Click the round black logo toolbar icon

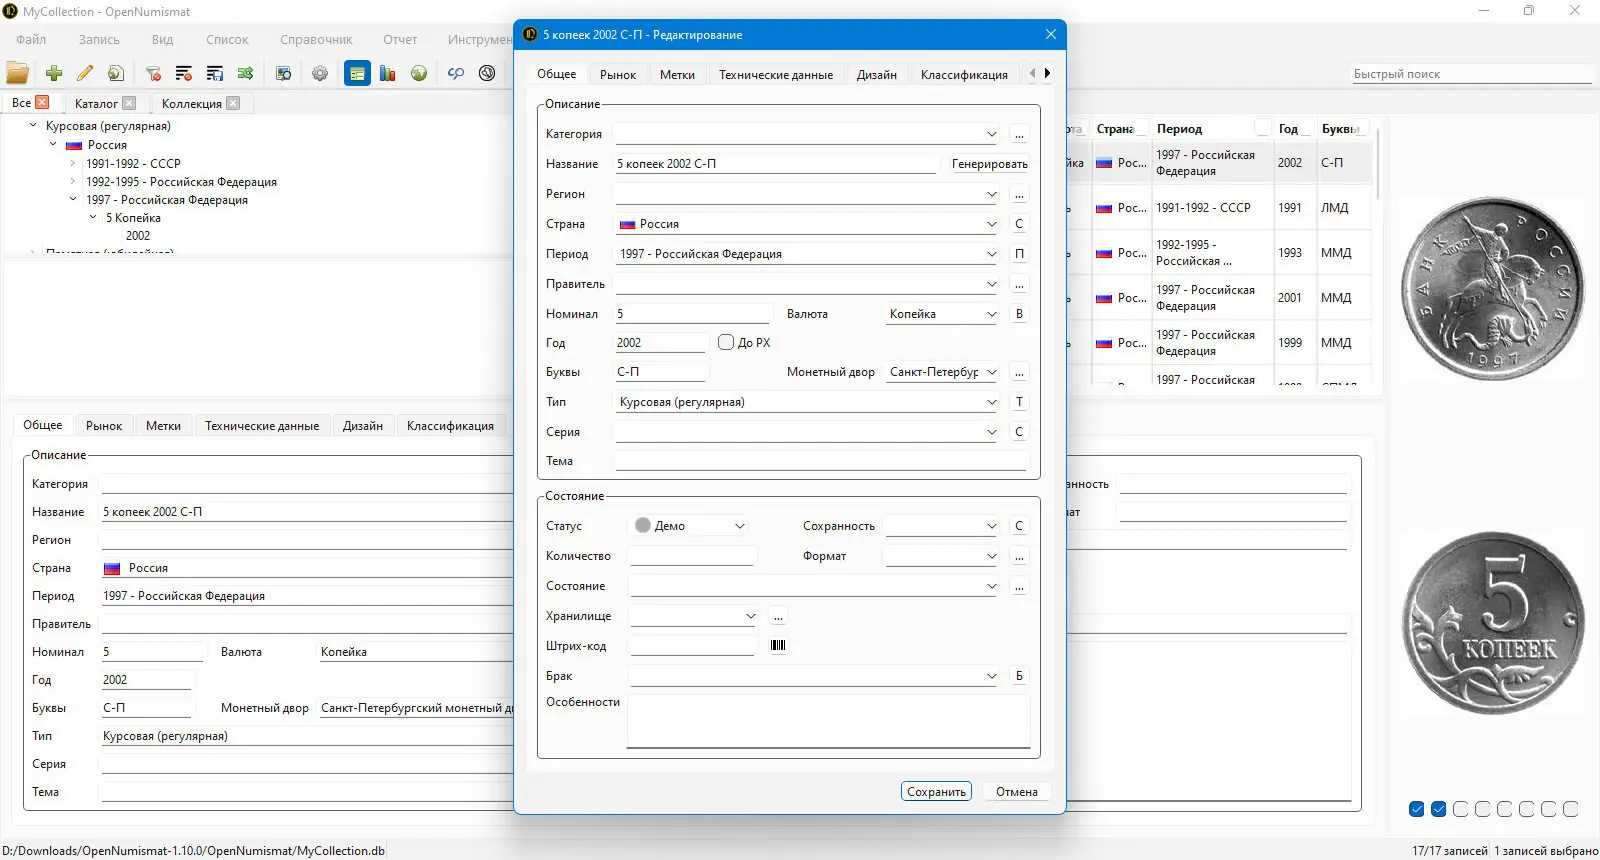click(487, 73)
